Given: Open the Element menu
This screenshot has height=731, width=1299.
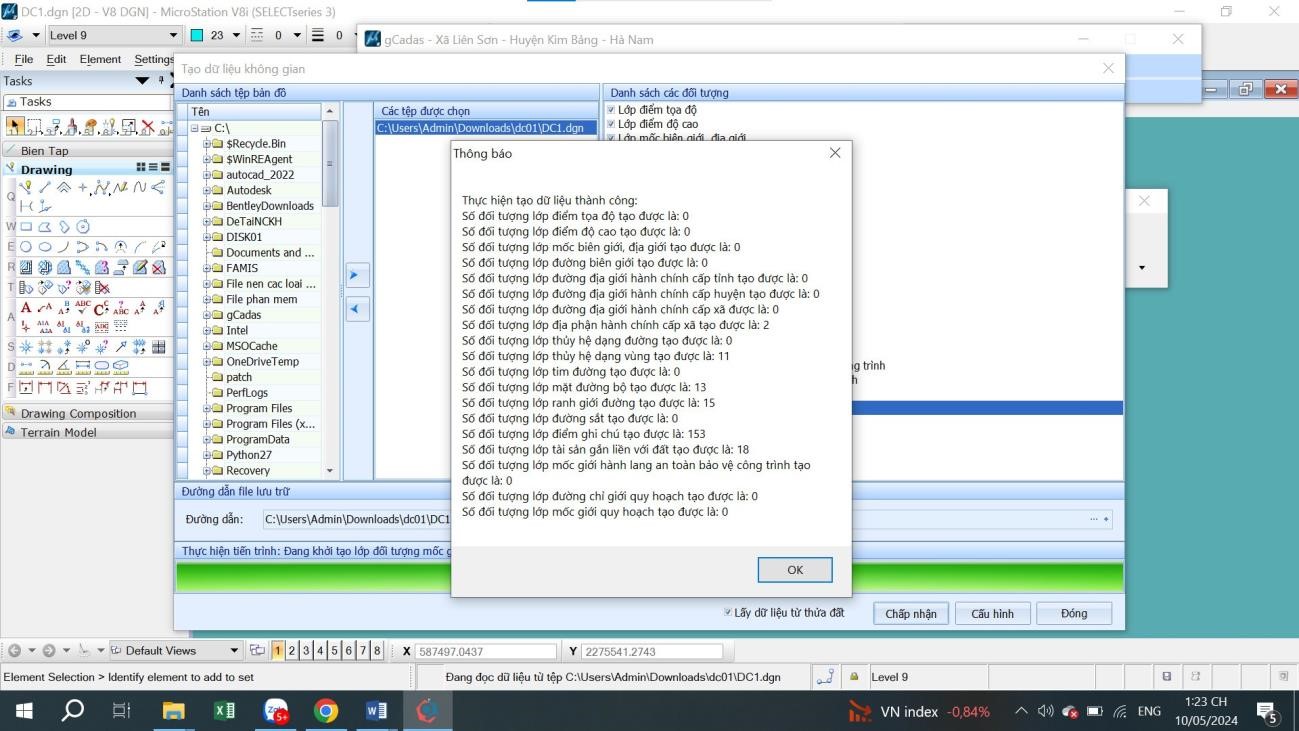Looking at the screenshot, I should (100, 59).
